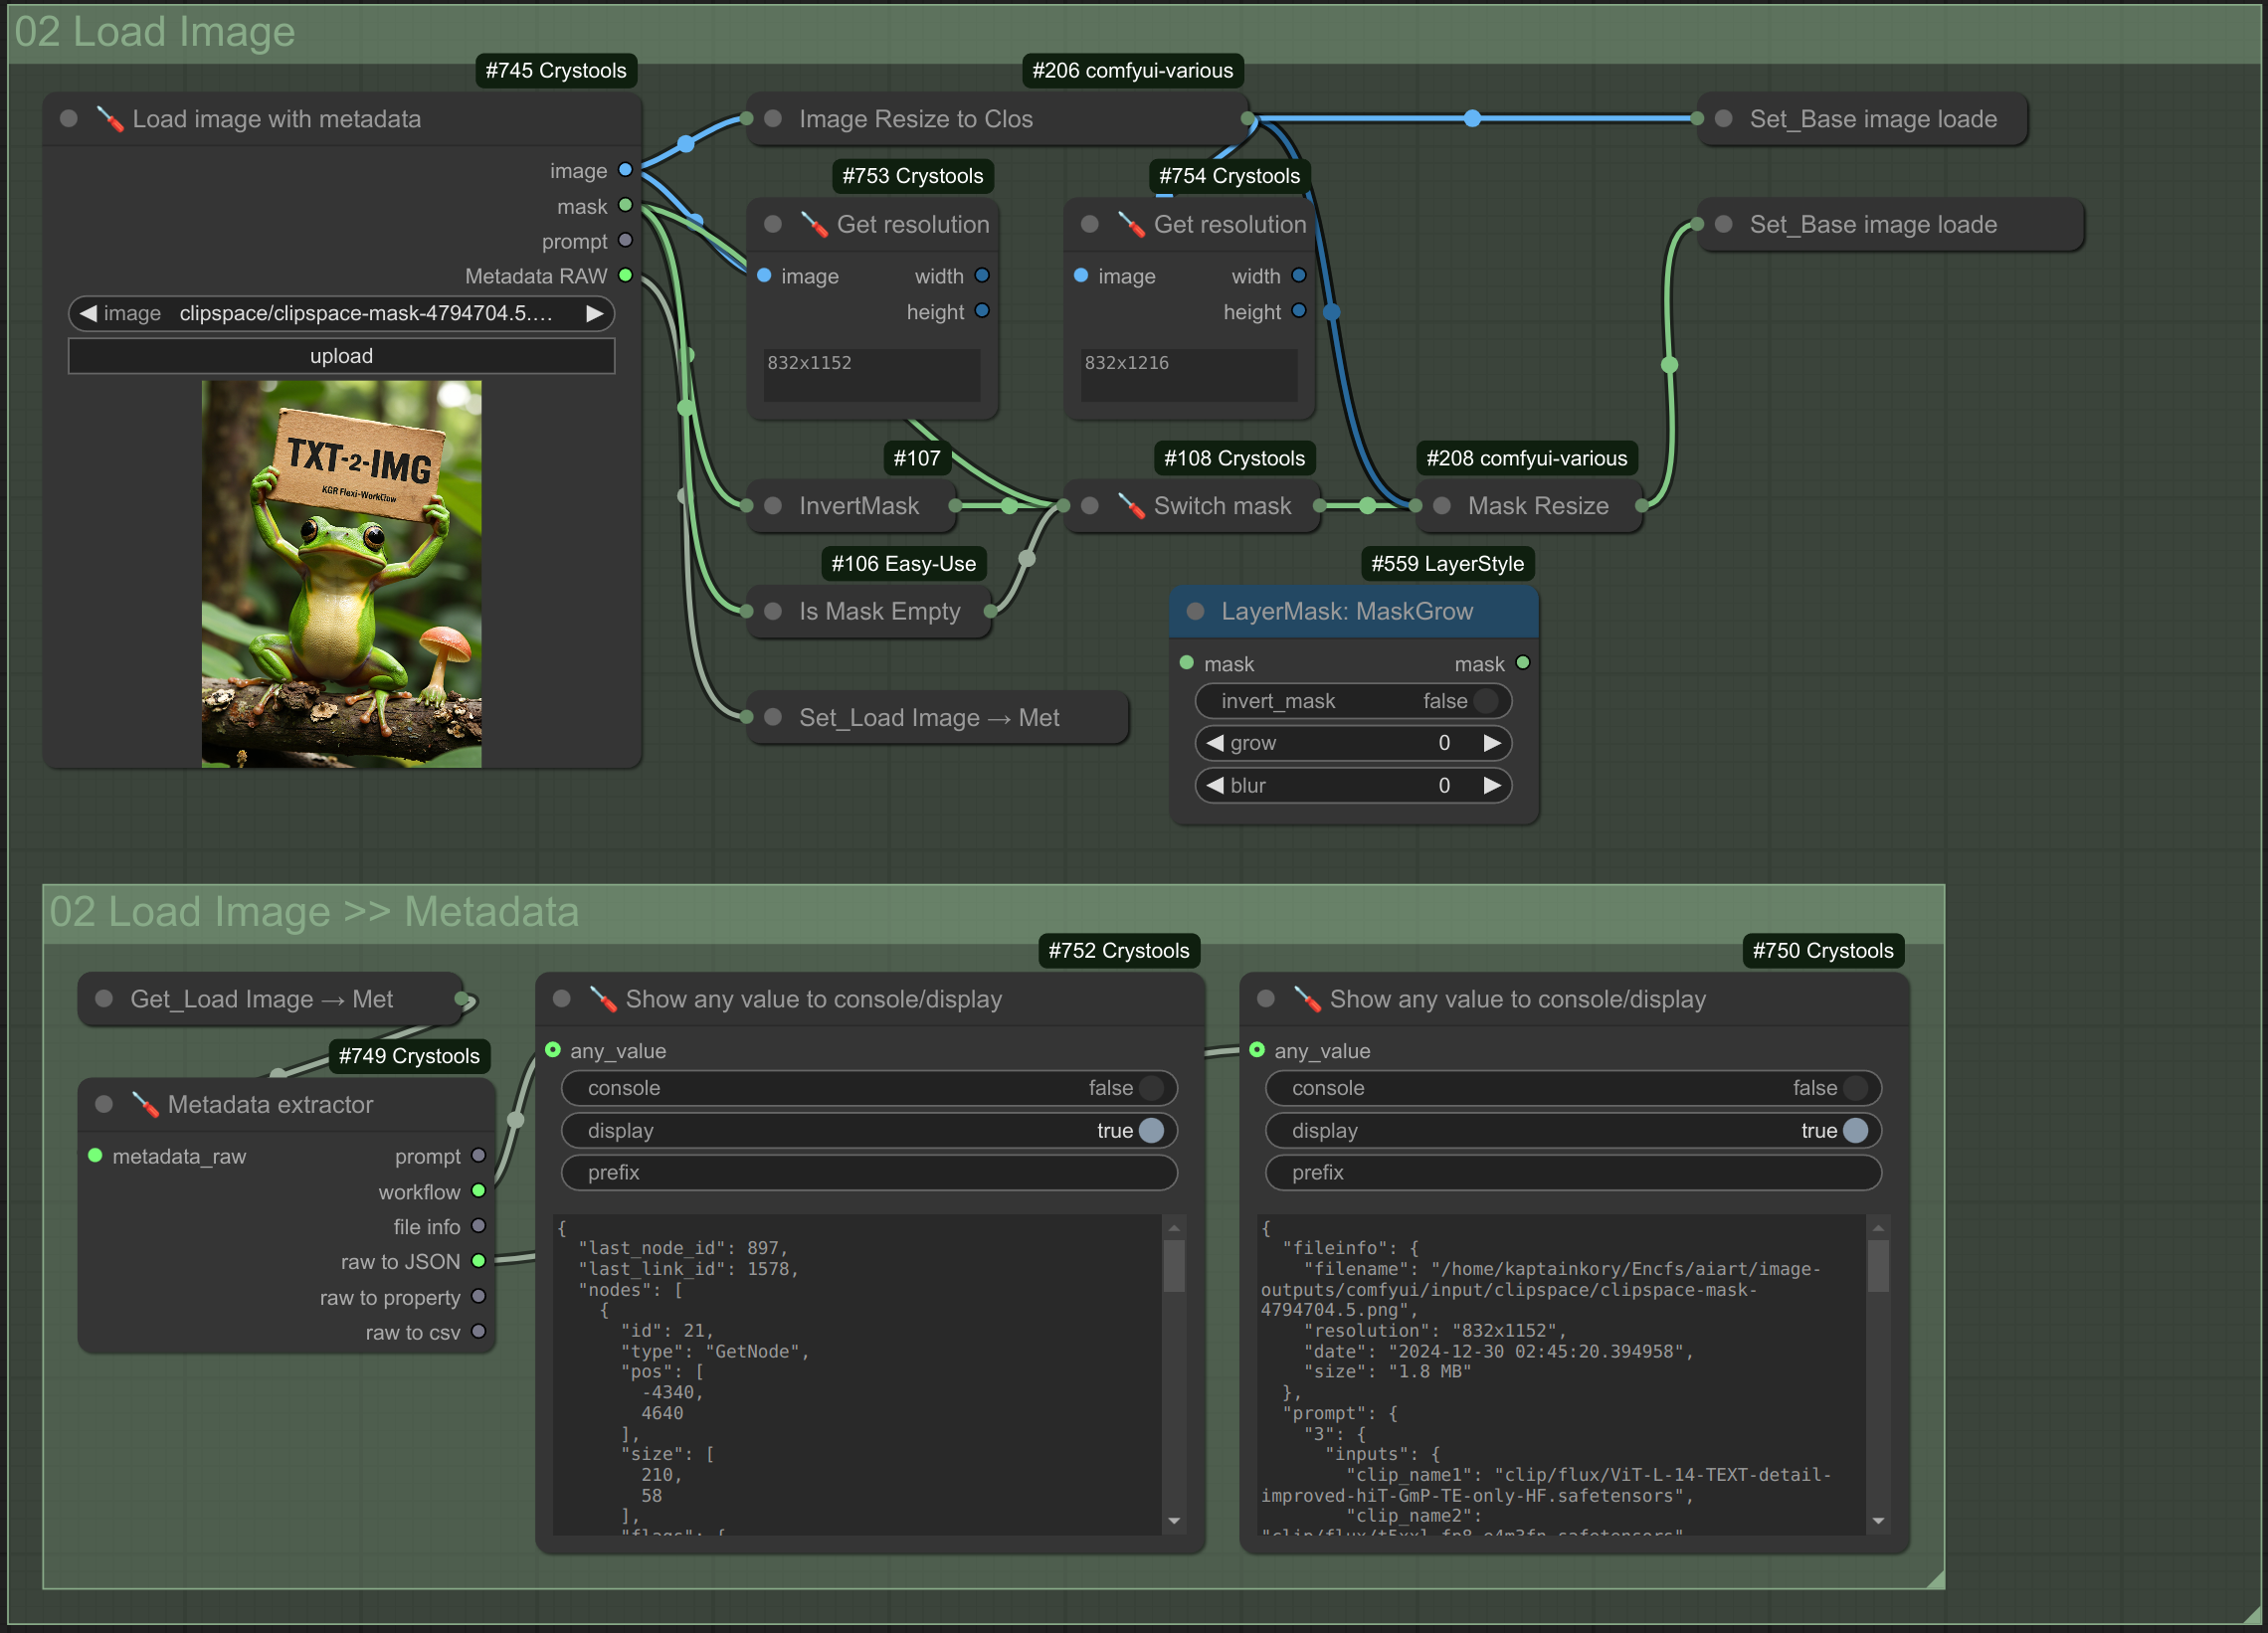The width and height of the screenshot is (2268, 1633).
Task: Decrease the blur value arrow
Action: click(1215, 786)
